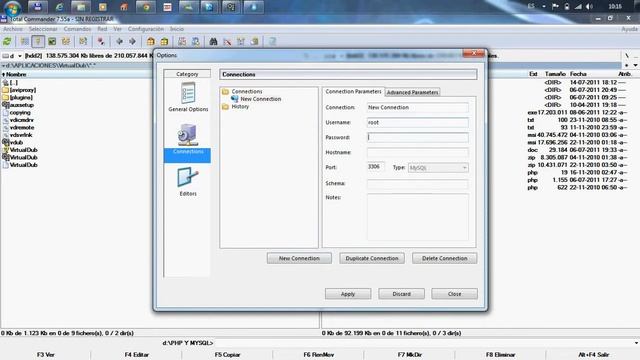Click the first yellow package Pack files icon
The width and height of the screenshot is (640, 360).
(151, 42)
